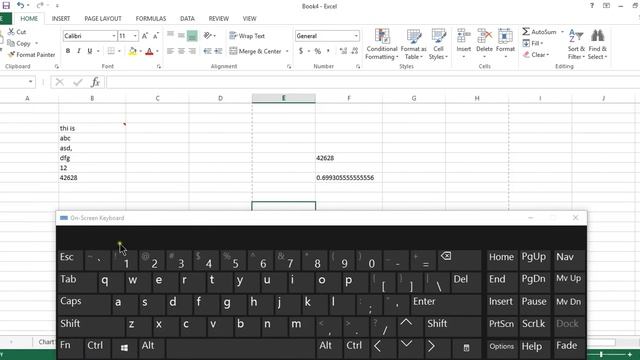Screen dimensions: 640x360
Task: Open PAGE LAYOUT ribbon tab
Action: click(x=103, y=18)
